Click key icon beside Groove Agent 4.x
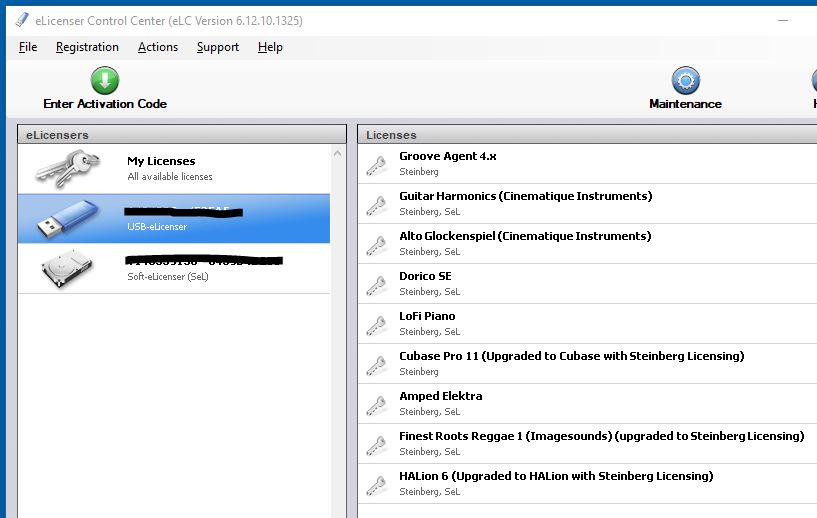Image resolution: width=817 pixels, height=518 pixels. (x=376, y=165)
